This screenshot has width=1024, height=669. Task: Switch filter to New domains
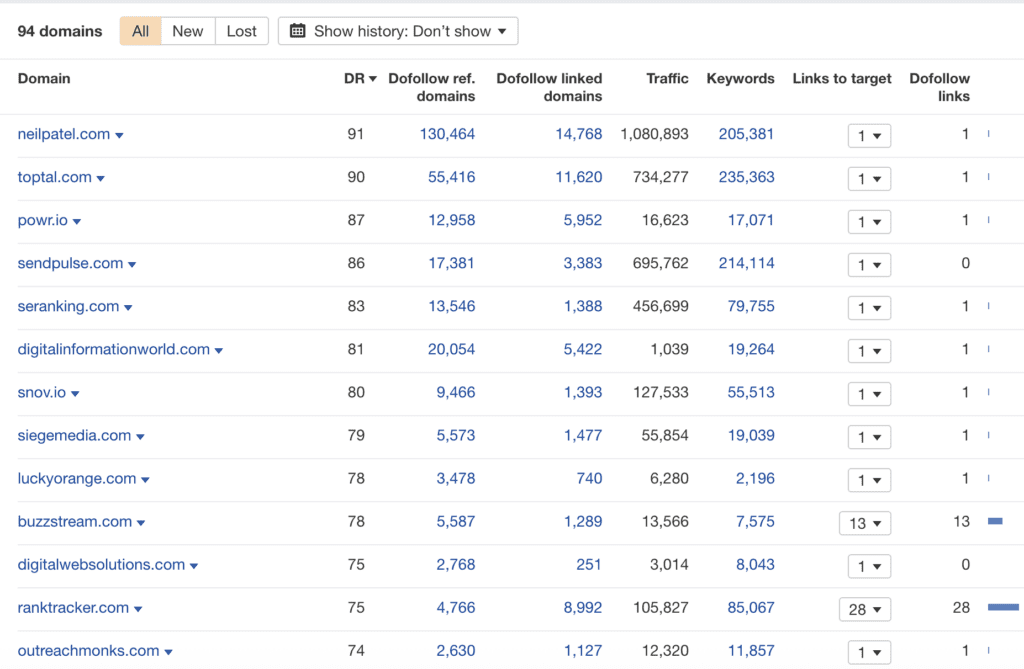pos(187,31)
